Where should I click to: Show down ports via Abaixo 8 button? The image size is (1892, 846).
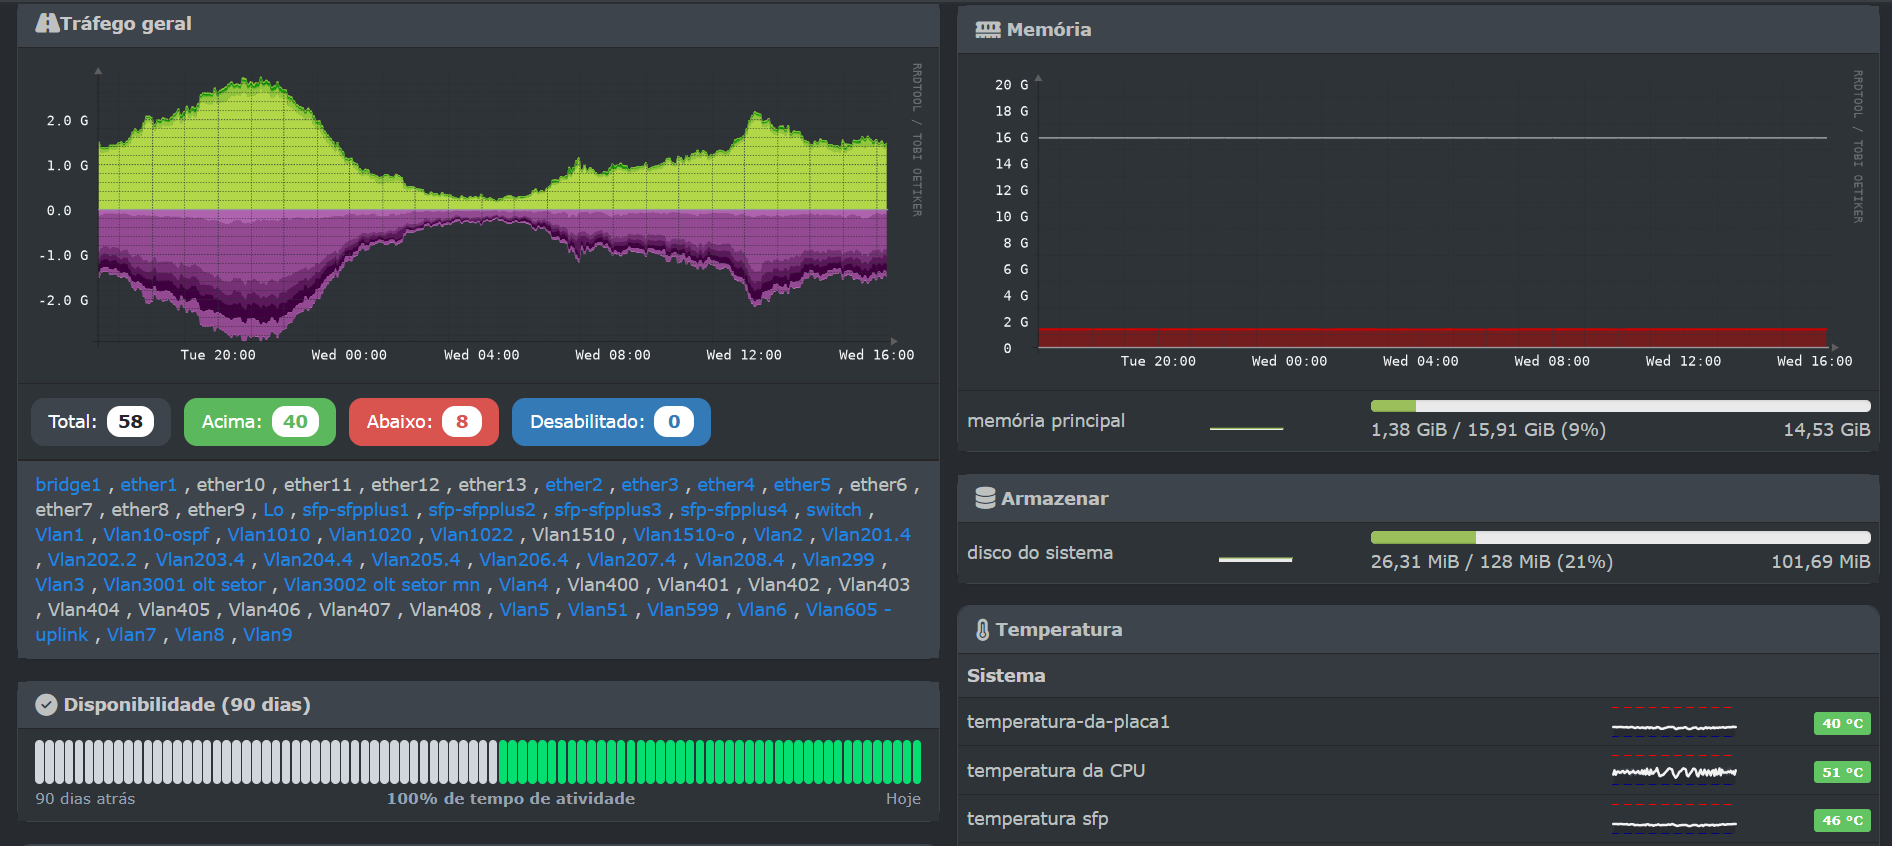tap(424, 422)
